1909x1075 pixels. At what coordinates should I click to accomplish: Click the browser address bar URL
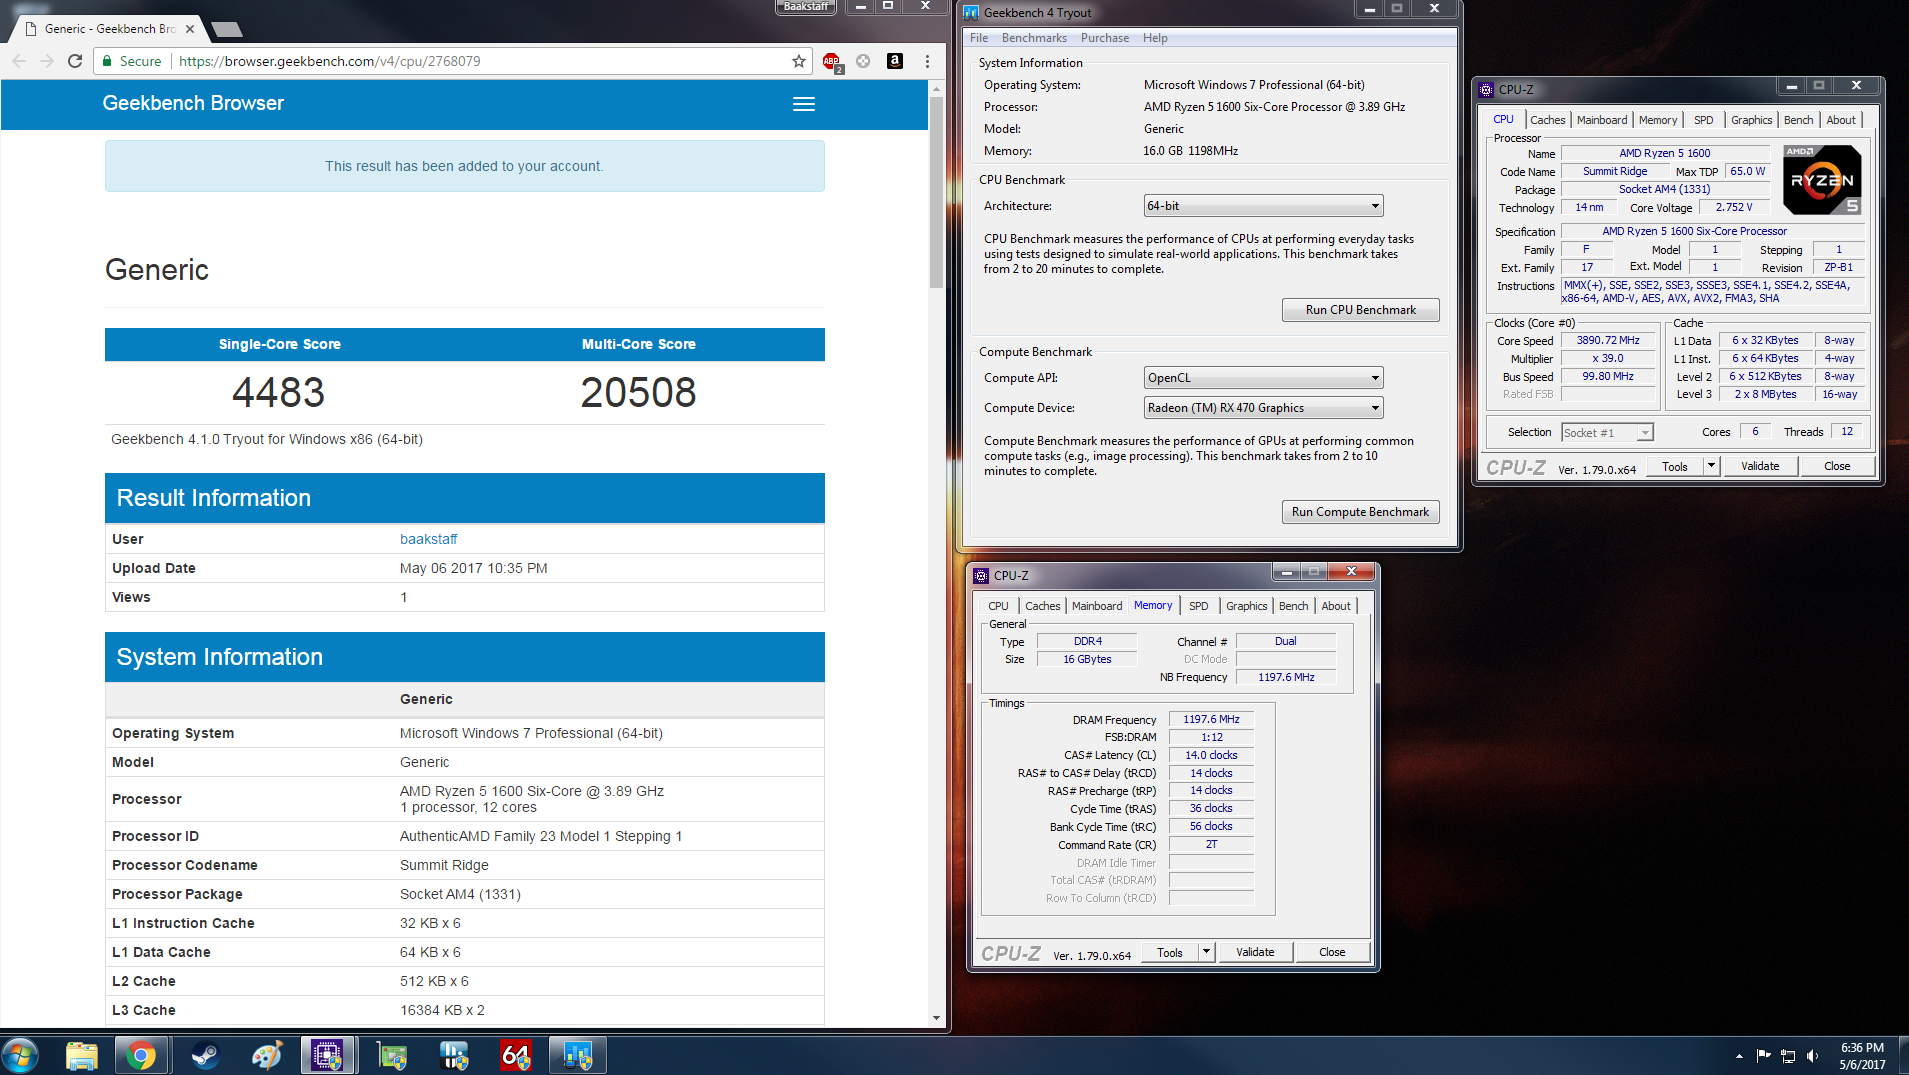329,61
